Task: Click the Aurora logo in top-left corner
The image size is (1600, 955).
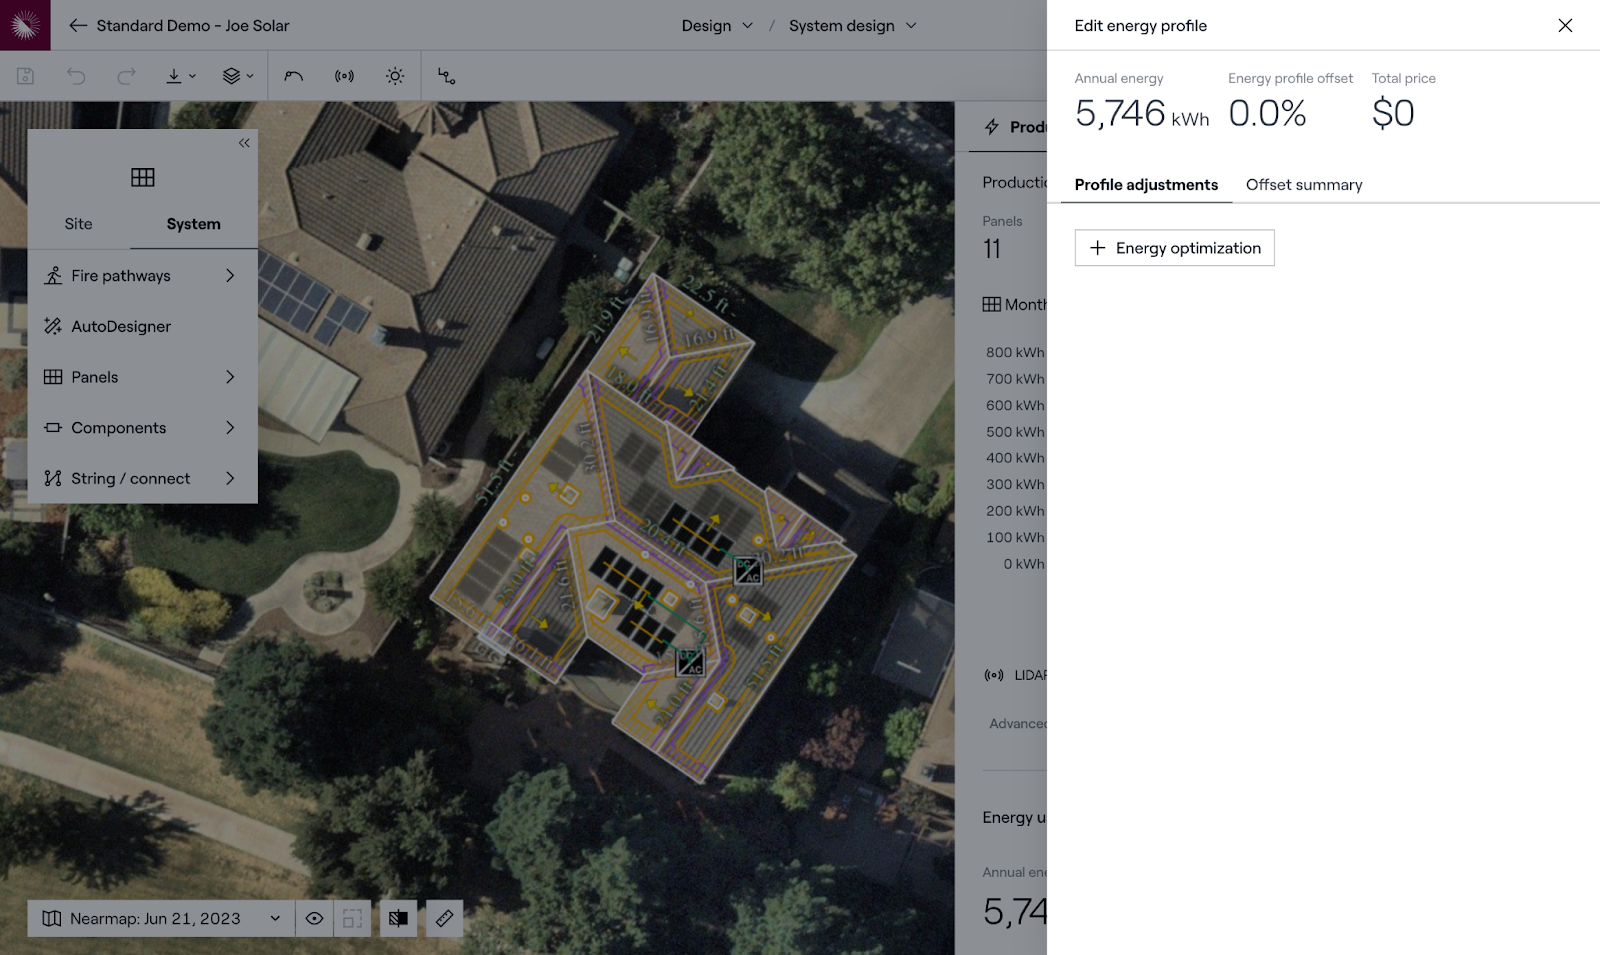Action: [x=25, y=25]
